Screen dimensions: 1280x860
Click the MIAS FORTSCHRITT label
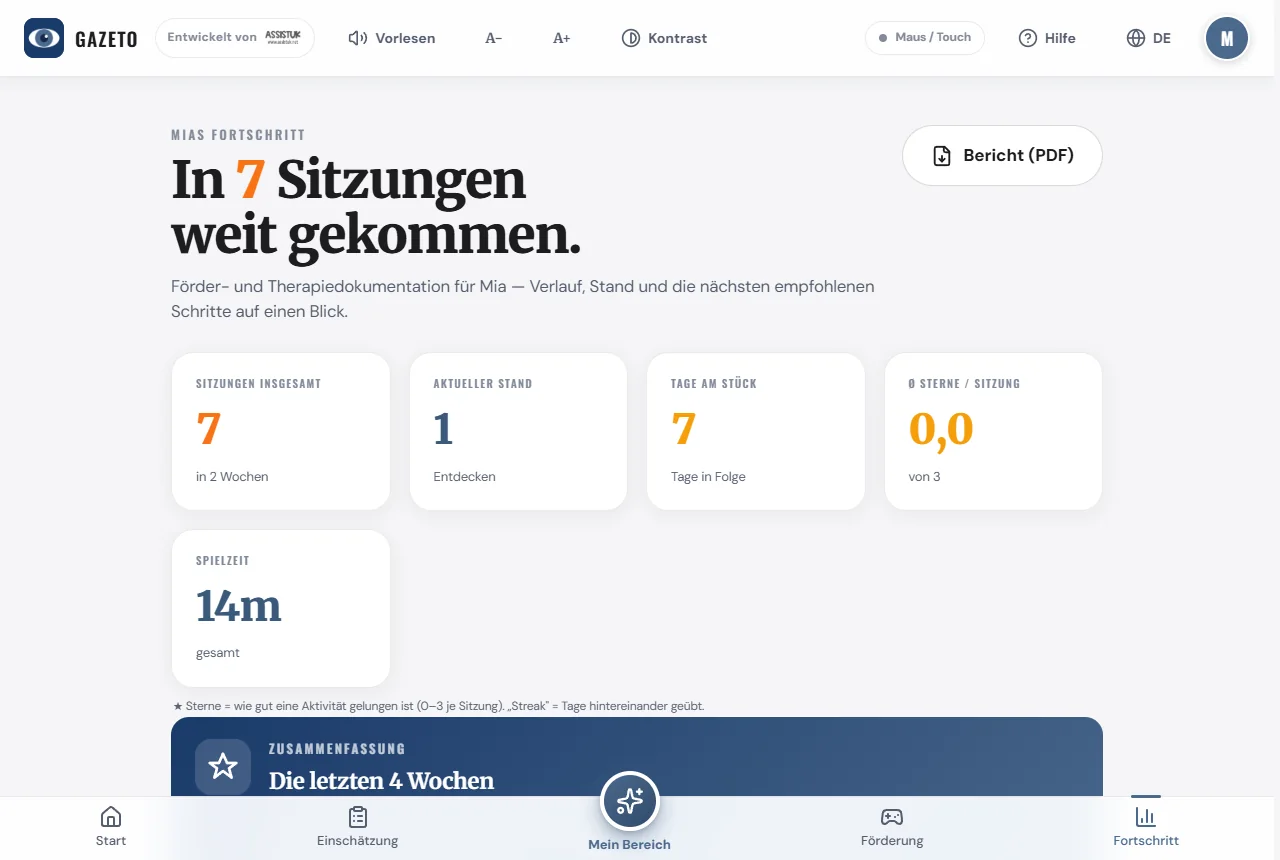(238, 135)
